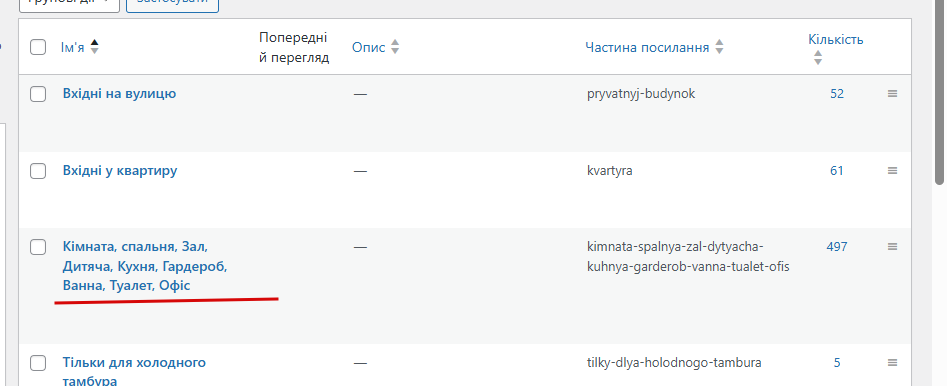Click sort arrows next to Опис header
Screen dimensions: 947x386
click(395, 47)
